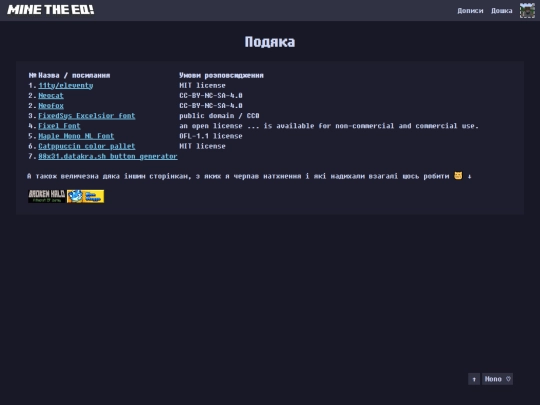Select the Neocat row 'CC-BY-NC-SA-4.0' license text
Image resolution: width=540 pixels, height=405 pixels.
coord(211,95)
